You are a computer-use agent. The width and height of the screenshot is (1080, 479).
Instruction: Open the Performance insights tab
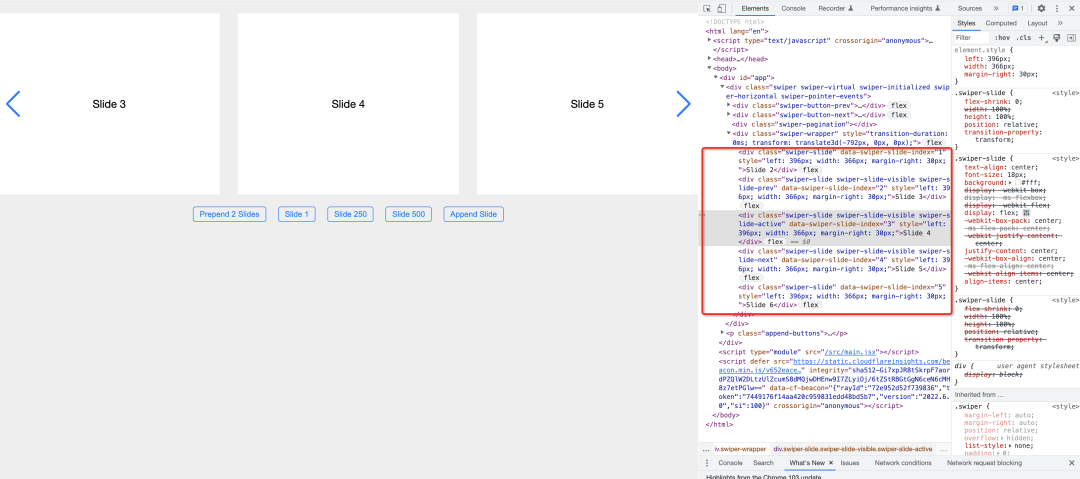coord(905,8)
